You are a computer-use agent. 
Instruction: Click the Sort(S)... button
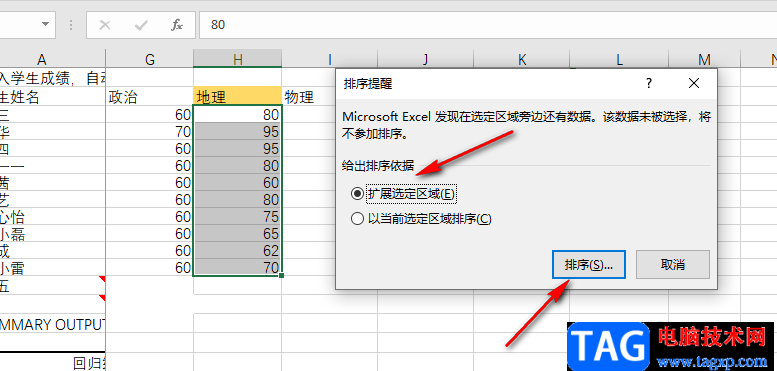(589, 265)
